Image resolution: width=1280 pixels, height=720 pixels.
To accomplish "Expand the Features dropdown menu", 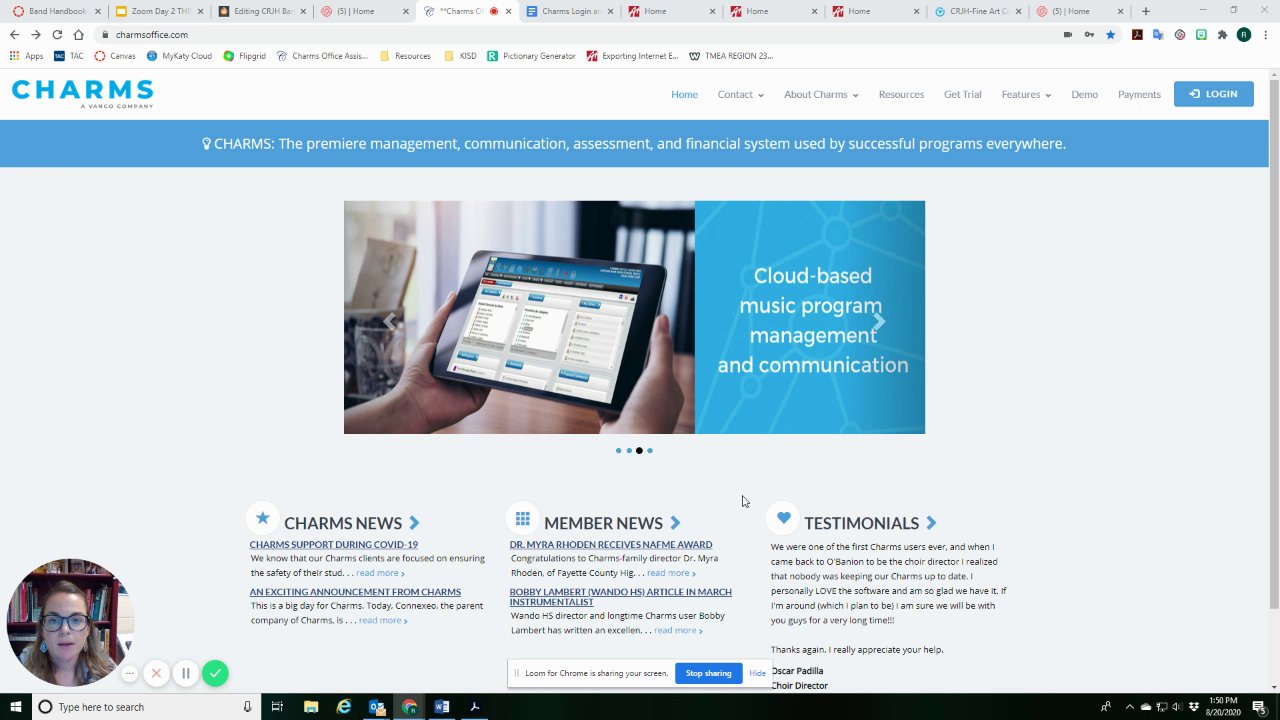I will (x=1026, y=94).
